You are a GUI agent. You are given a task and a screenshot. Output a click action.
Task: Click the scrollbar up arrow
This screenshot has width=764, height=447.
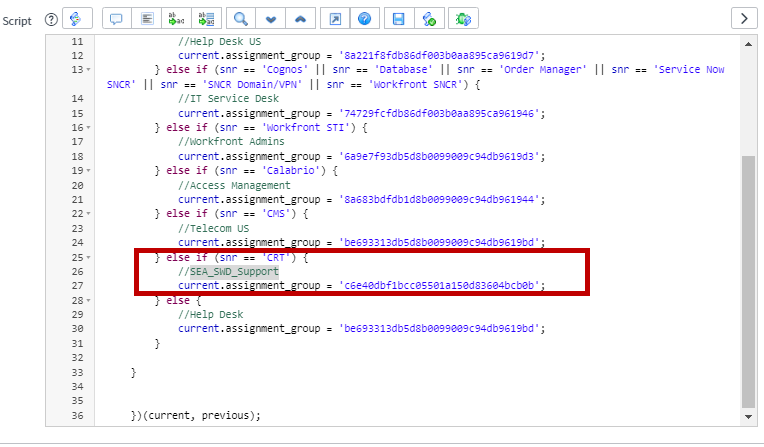(x=748, y=44)
